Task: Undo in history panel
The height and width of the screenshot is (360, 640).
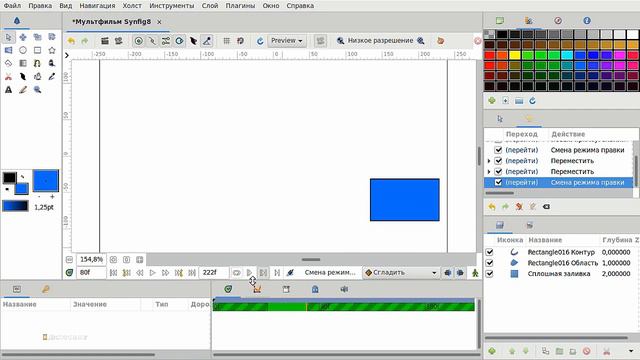Action: coord(492,207)
